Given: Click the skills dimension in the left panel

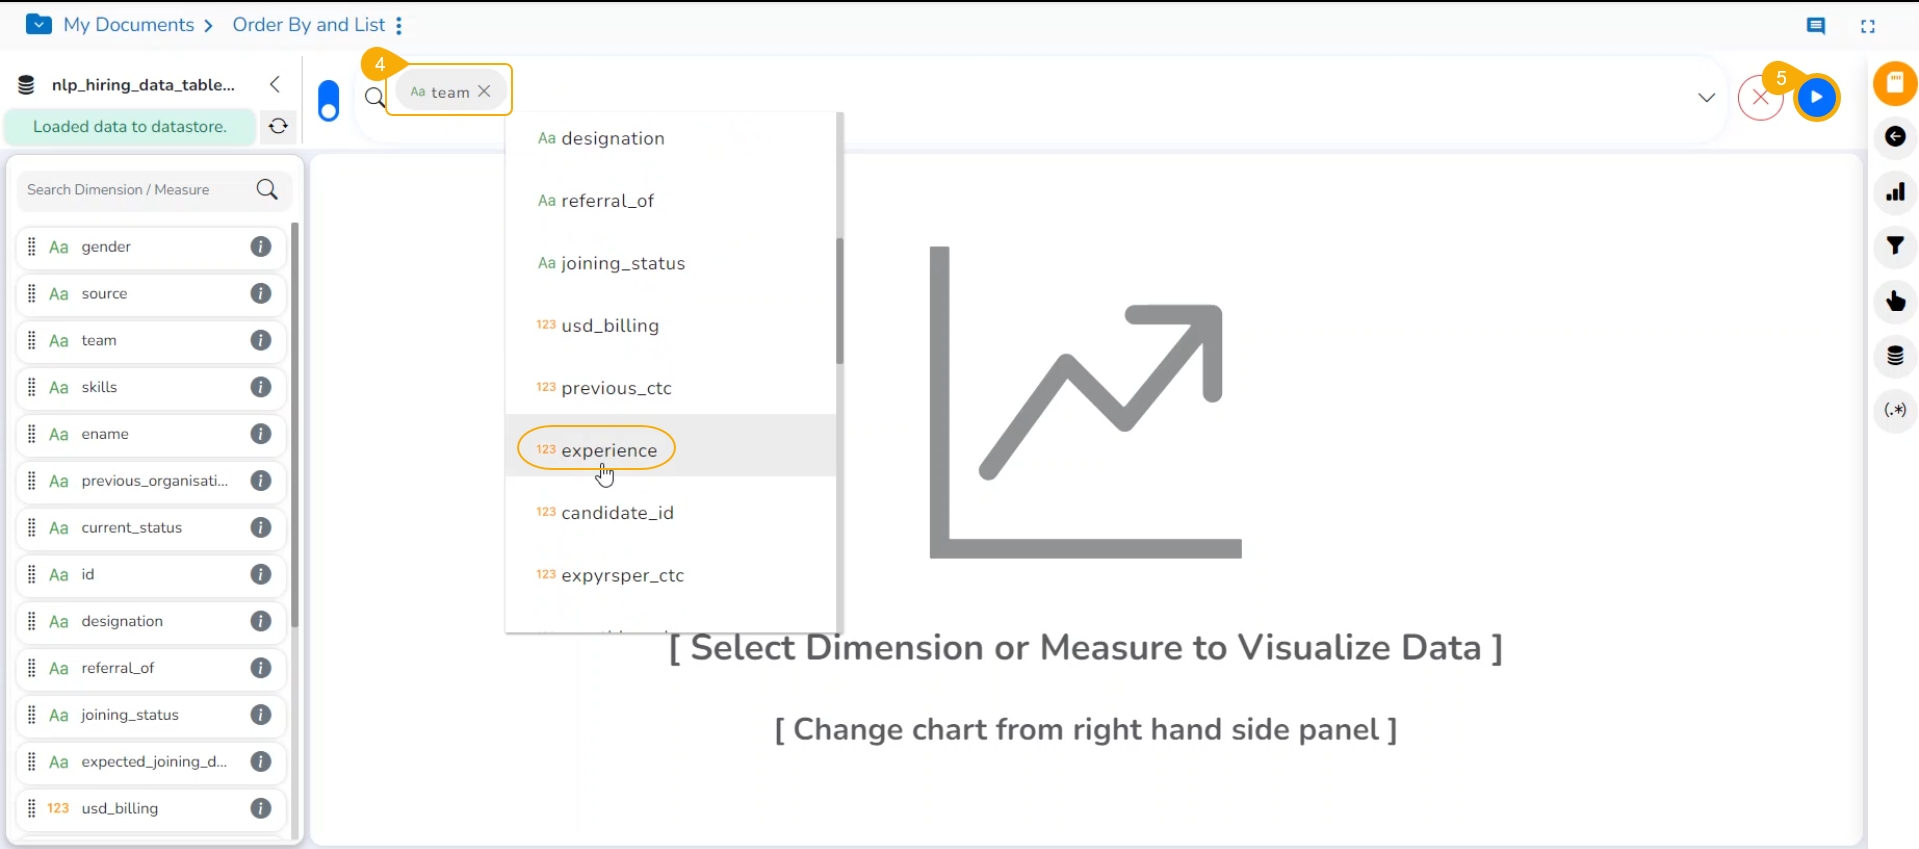Looking at the screenshot, I should pos(100,387).
